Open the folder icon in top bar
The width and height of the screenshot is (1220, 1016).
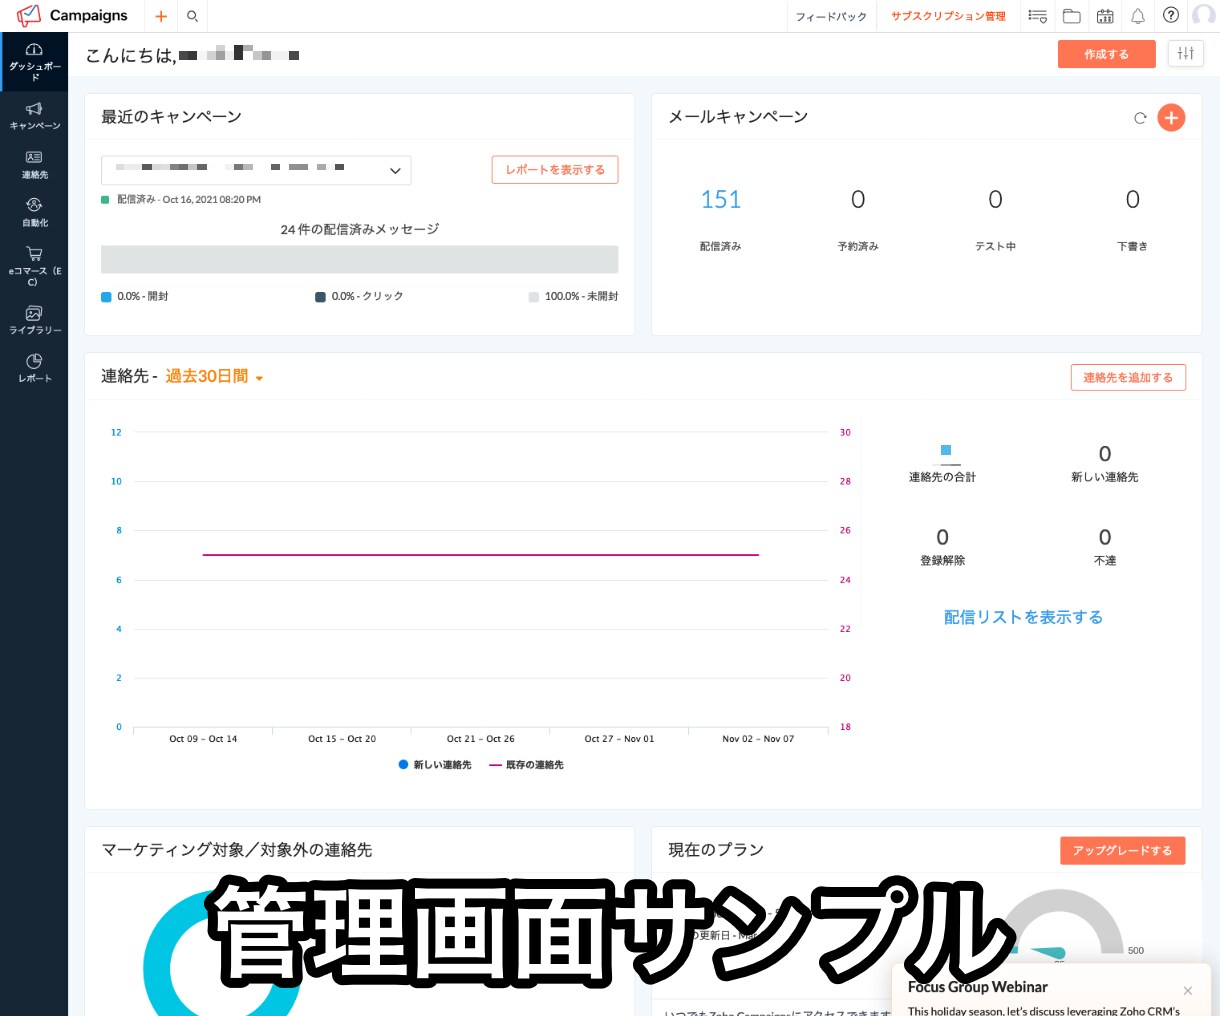[x=1071, y=16]
